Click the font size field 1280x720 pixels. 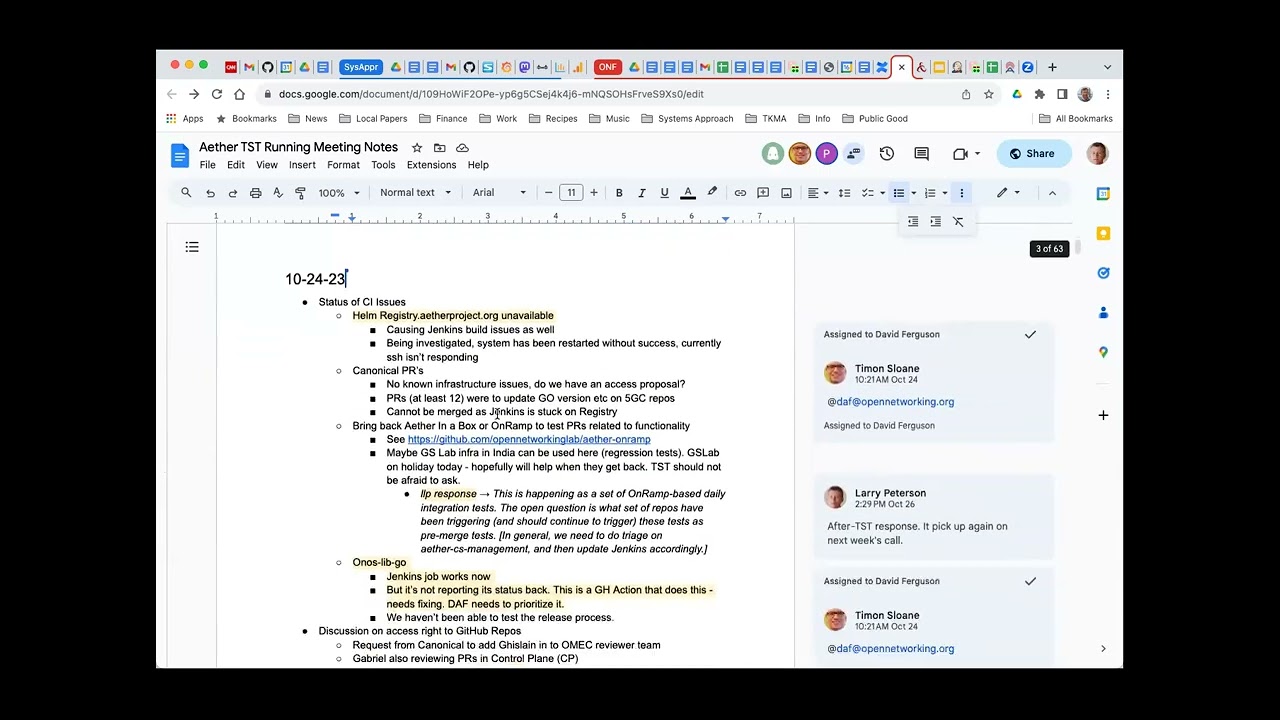coord(571,193)
